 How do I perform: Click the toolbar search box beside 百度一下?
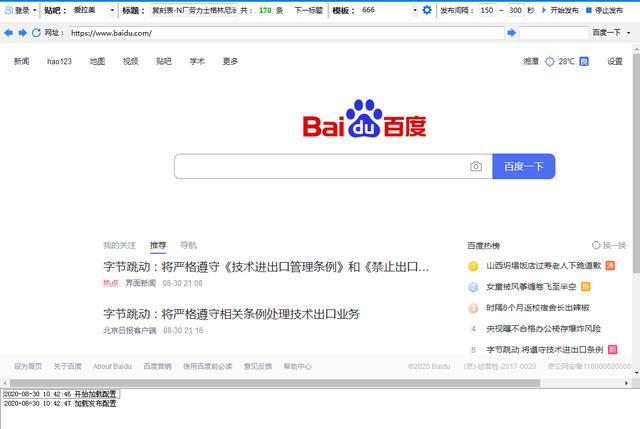[554, 33]
